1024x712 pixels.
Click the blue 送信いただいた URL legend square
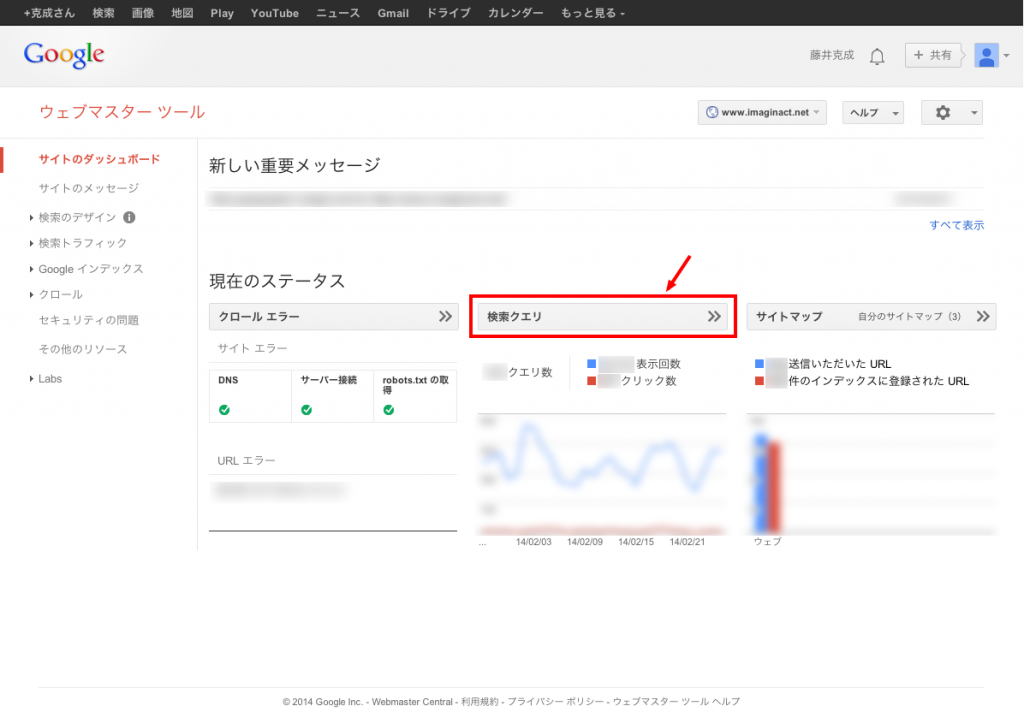[x=760, y=363]
